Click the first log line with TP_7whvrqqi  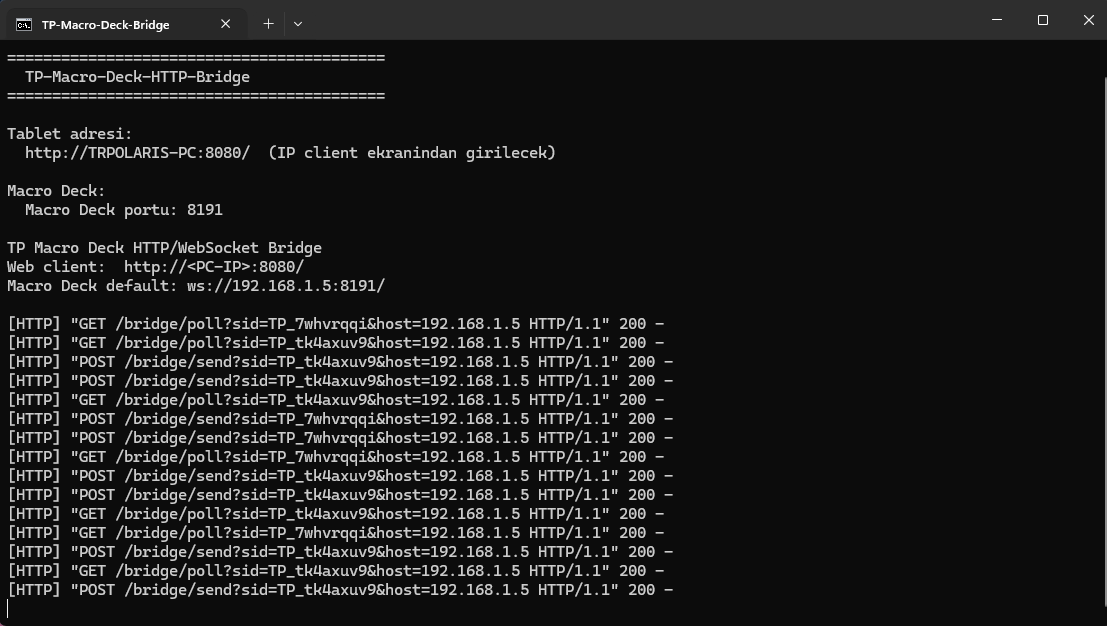(x=335, y=325)
